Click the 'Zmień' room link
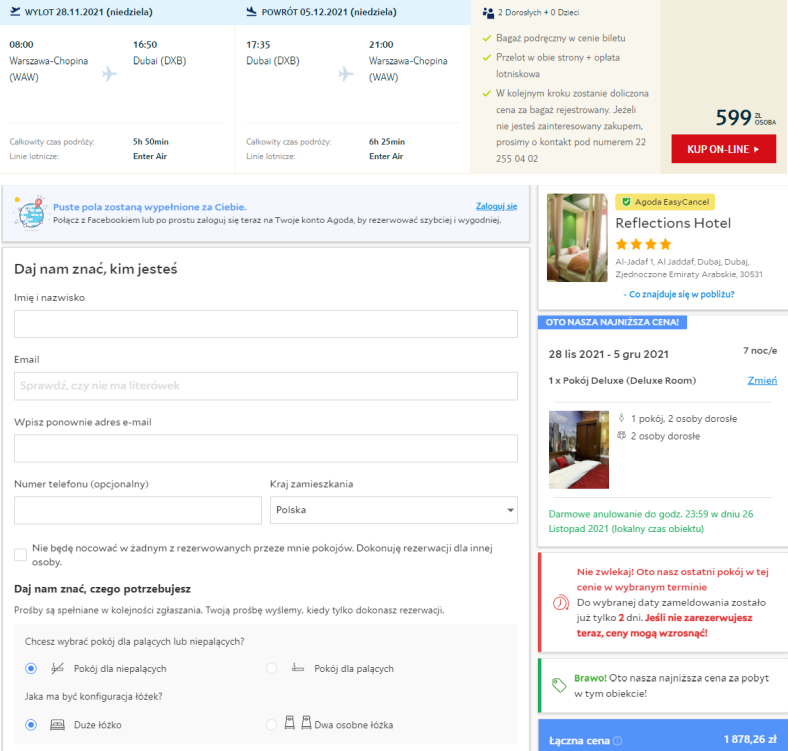 point(762,381)
